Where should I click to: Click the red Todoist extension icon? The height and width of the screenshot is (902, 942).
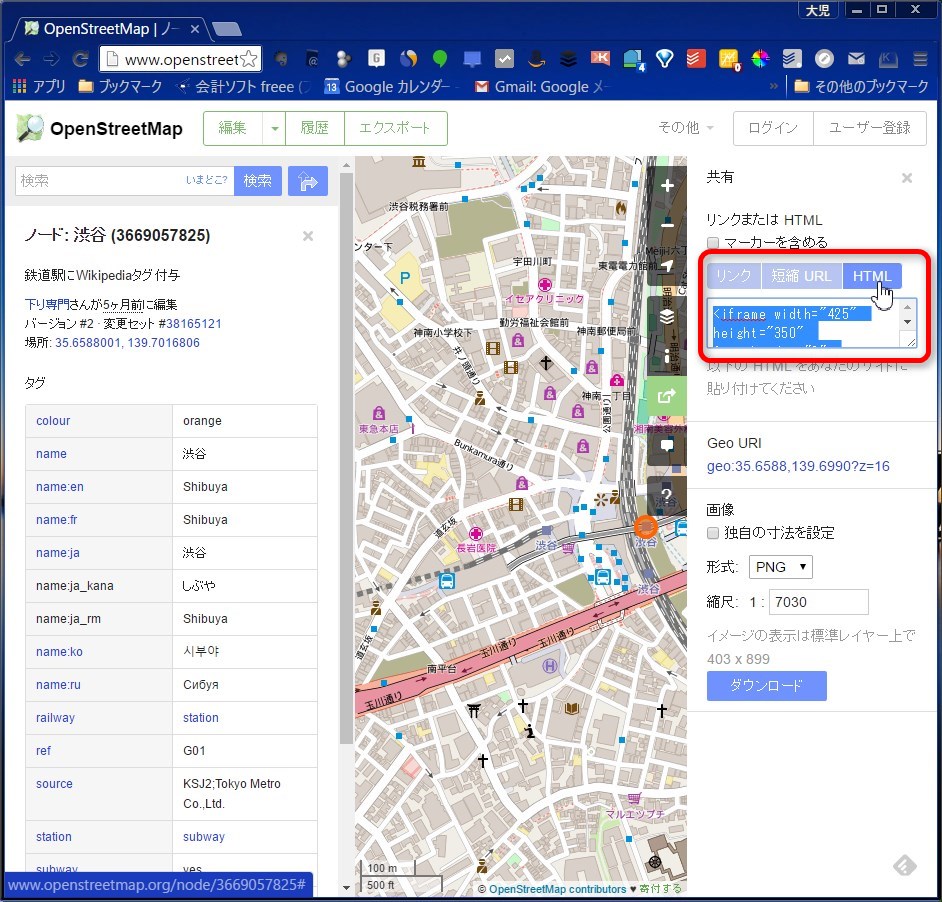coord(696,59)
